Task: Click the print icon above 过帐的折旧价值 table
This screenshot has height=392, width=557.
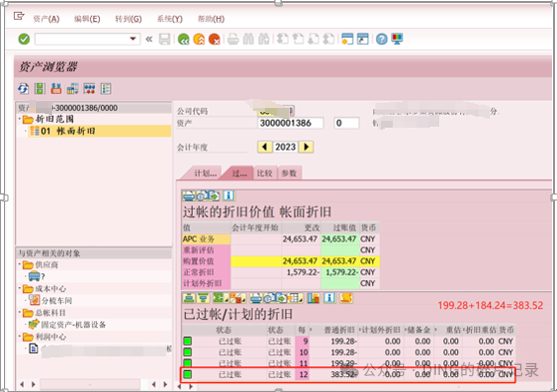Action: click(189, 196)
